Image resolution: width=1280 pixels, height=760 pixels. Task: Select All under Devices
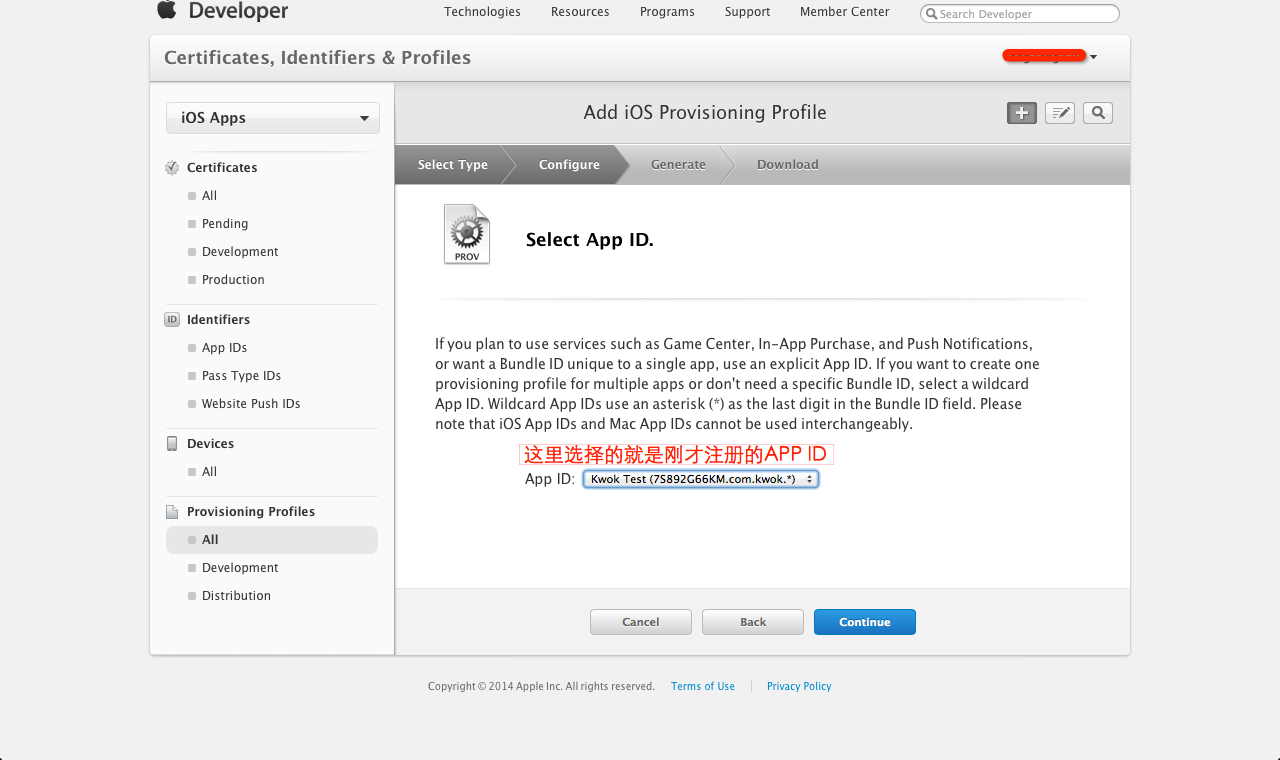(x=209, y=472)
